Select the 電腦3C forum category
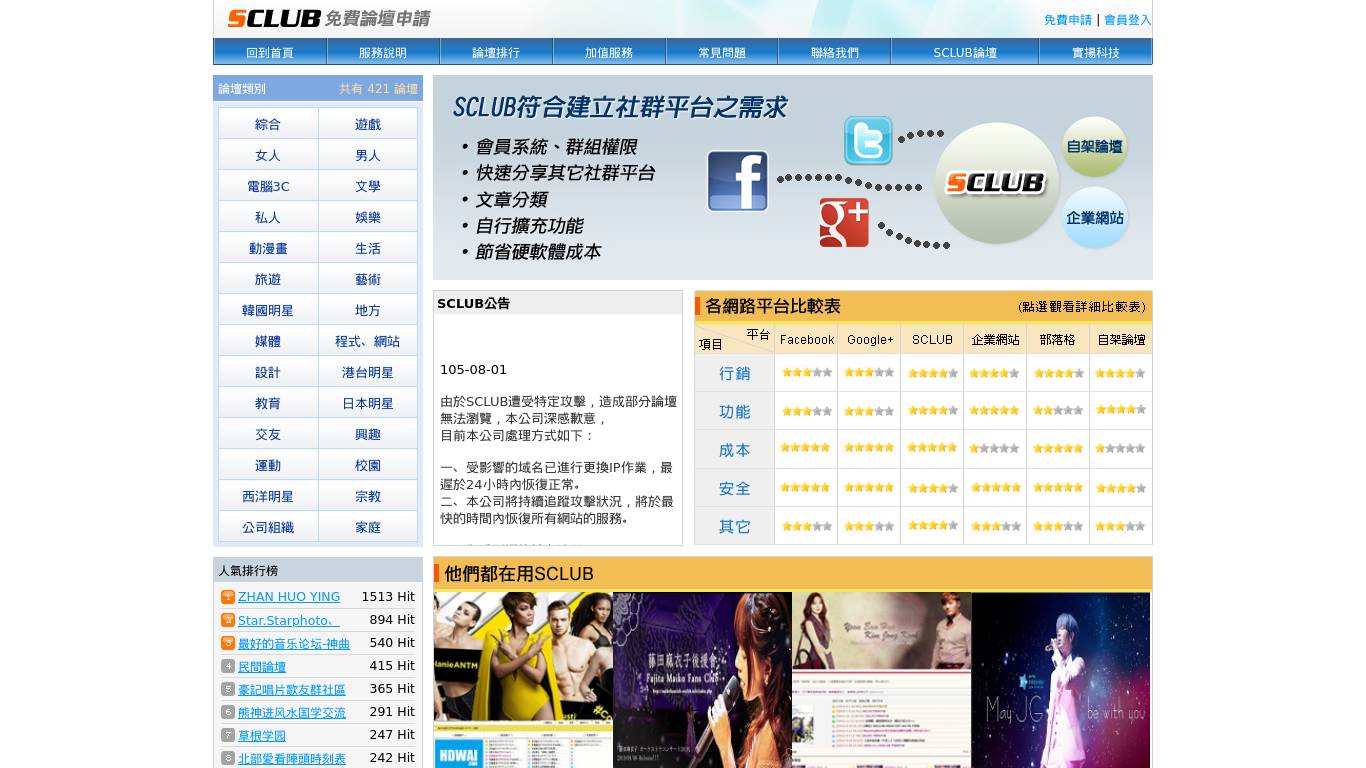This screenshot has height=768, width=1366. coord(268,186)
